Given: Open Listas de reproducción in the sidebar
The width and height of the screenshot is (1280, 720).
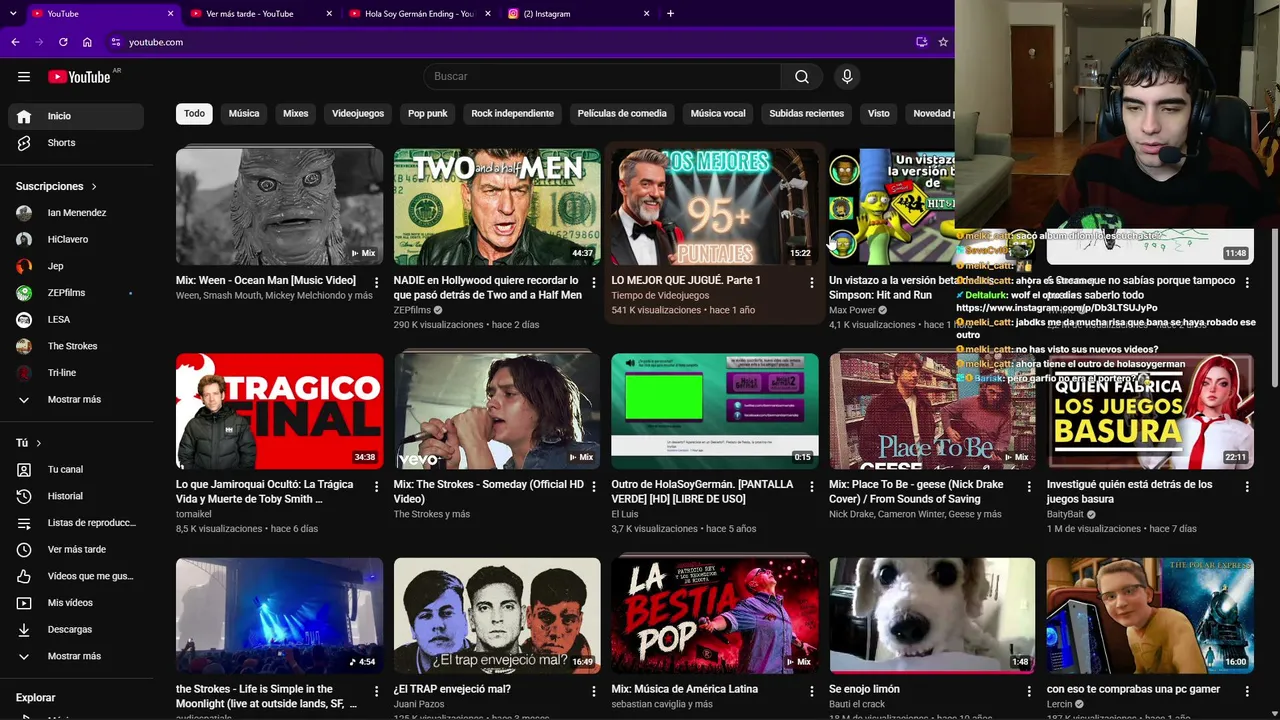Looking at the screenshot, I should 76,523.
